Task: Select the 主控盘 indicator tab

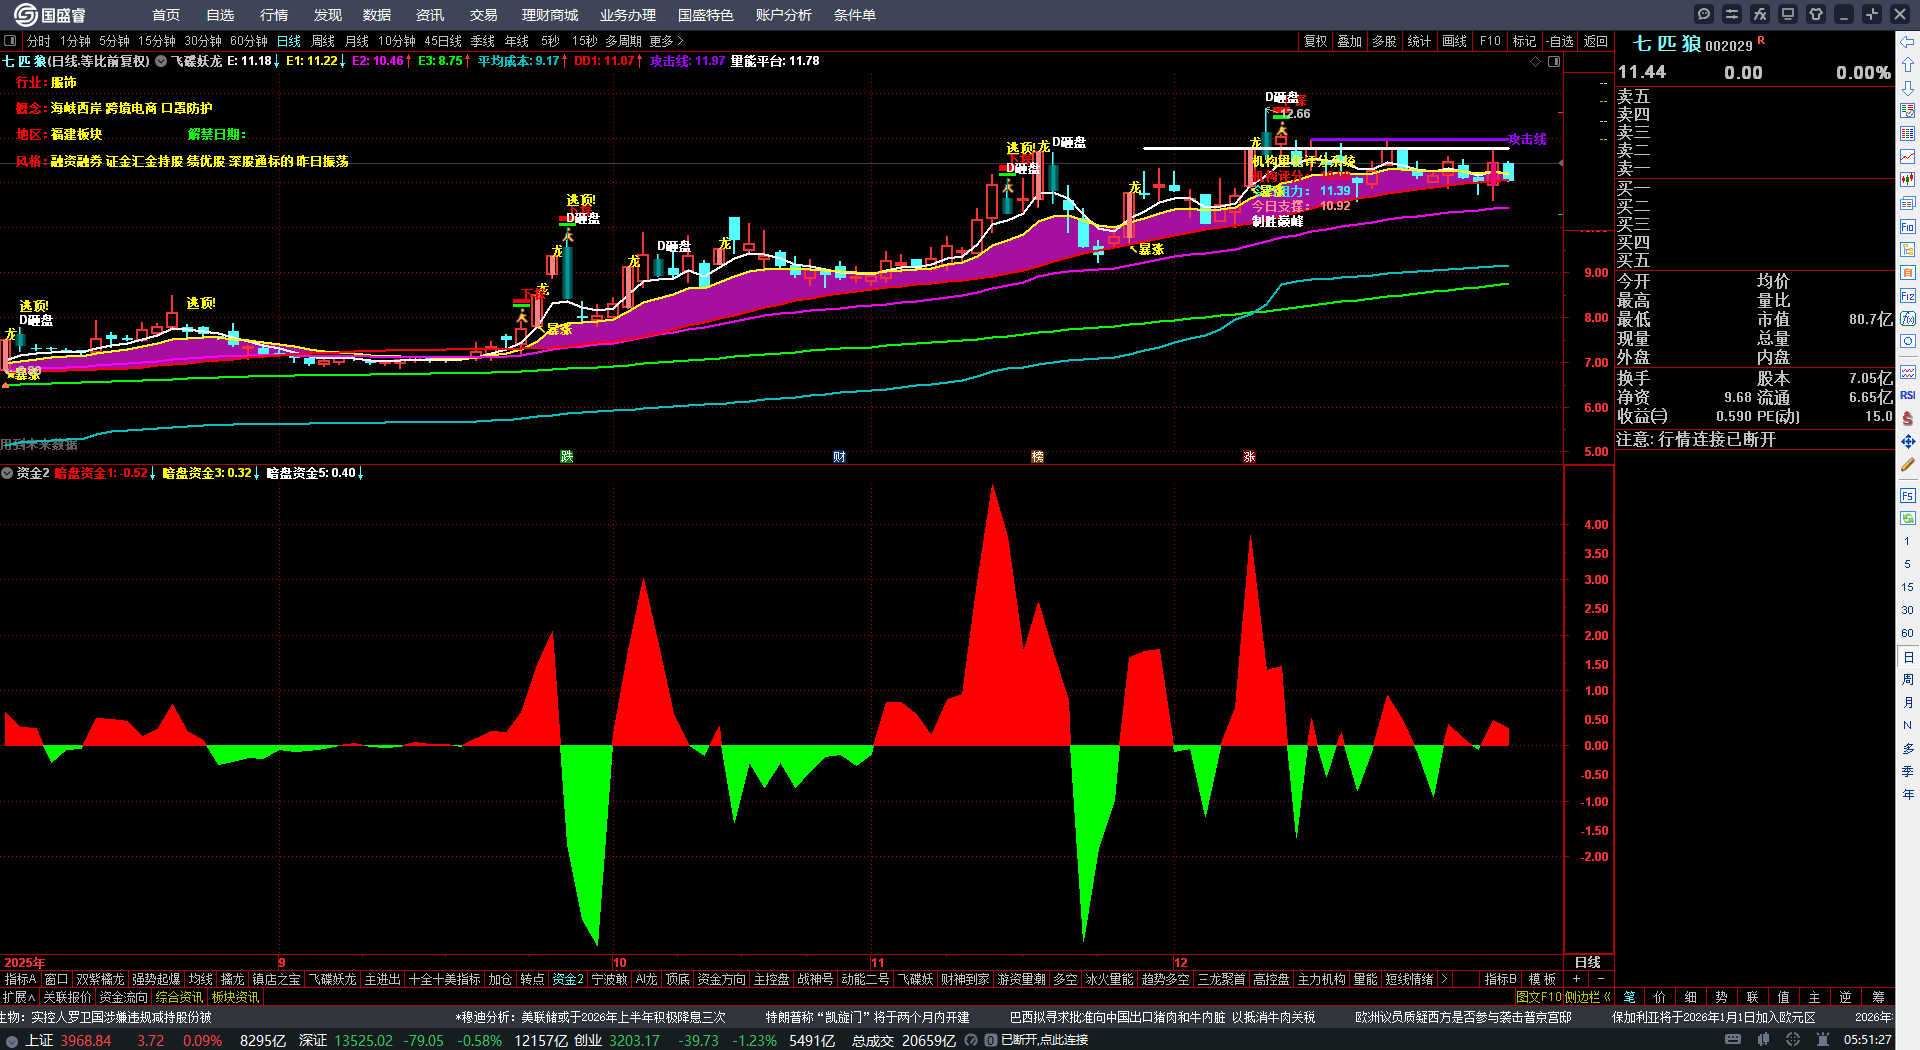Action: pos(771,979)
